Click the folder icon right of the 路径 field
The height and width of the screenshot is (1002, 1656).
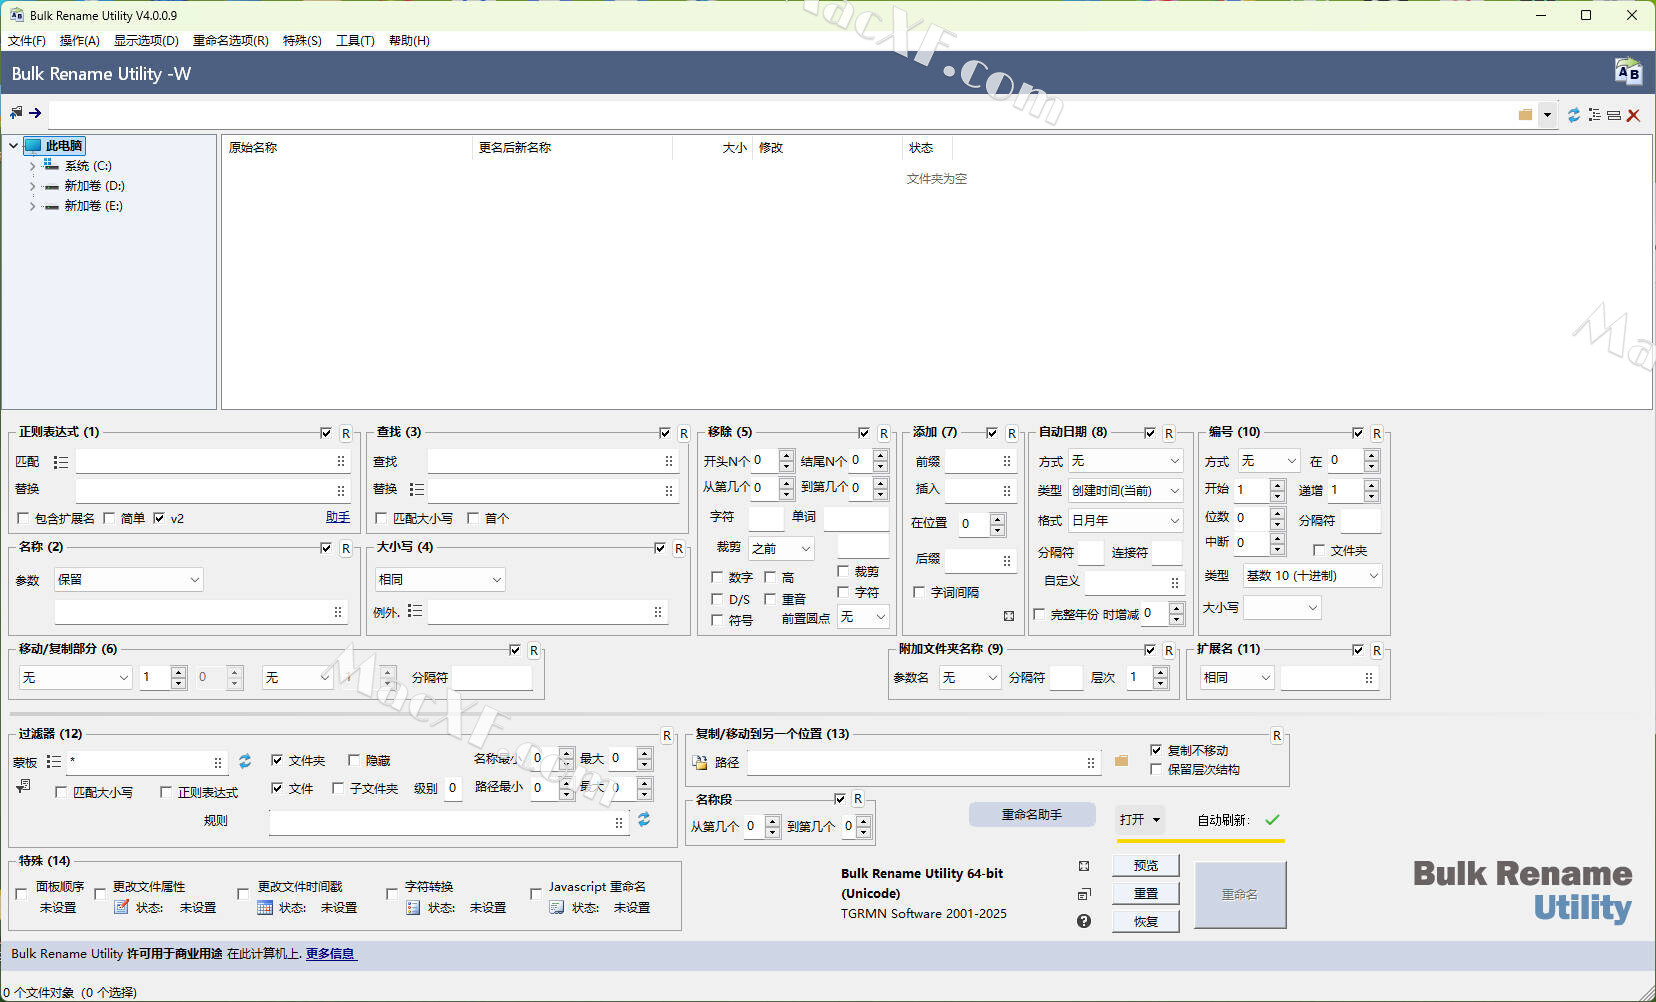tap(1121, 762)
